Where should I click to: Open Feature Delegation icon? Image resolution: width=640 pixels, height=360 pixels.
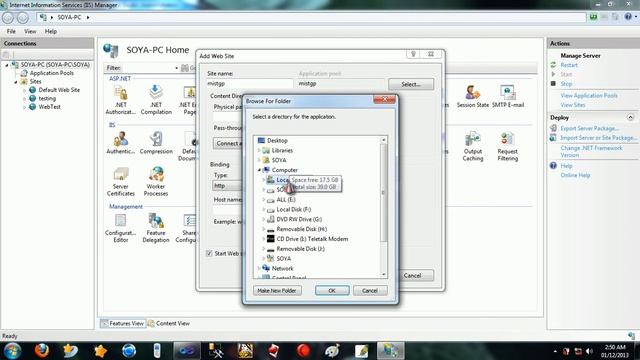tap(156, 228)
